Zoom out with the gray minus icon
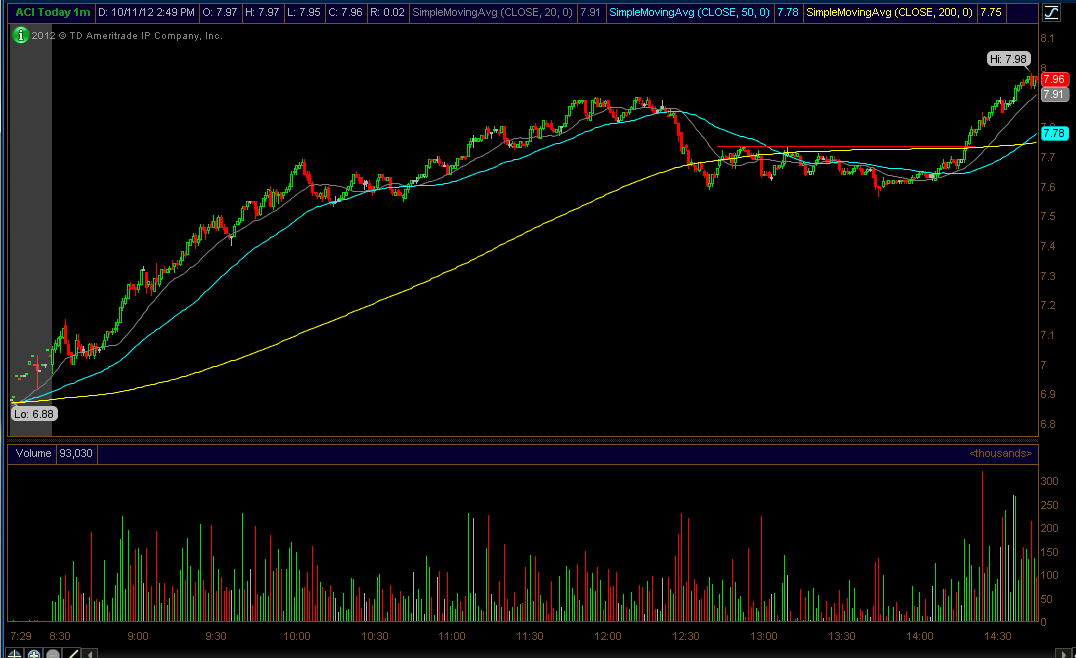This screenshot has width=1076, height=658. click(53, 653)
